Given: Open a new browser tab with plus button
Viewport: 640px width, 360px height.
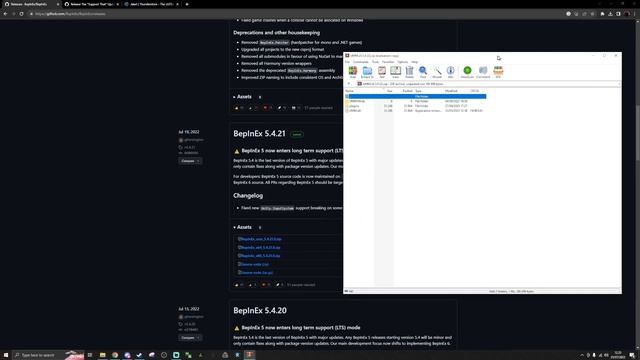Looking at the screenshot, I should (x=187, y=4).
